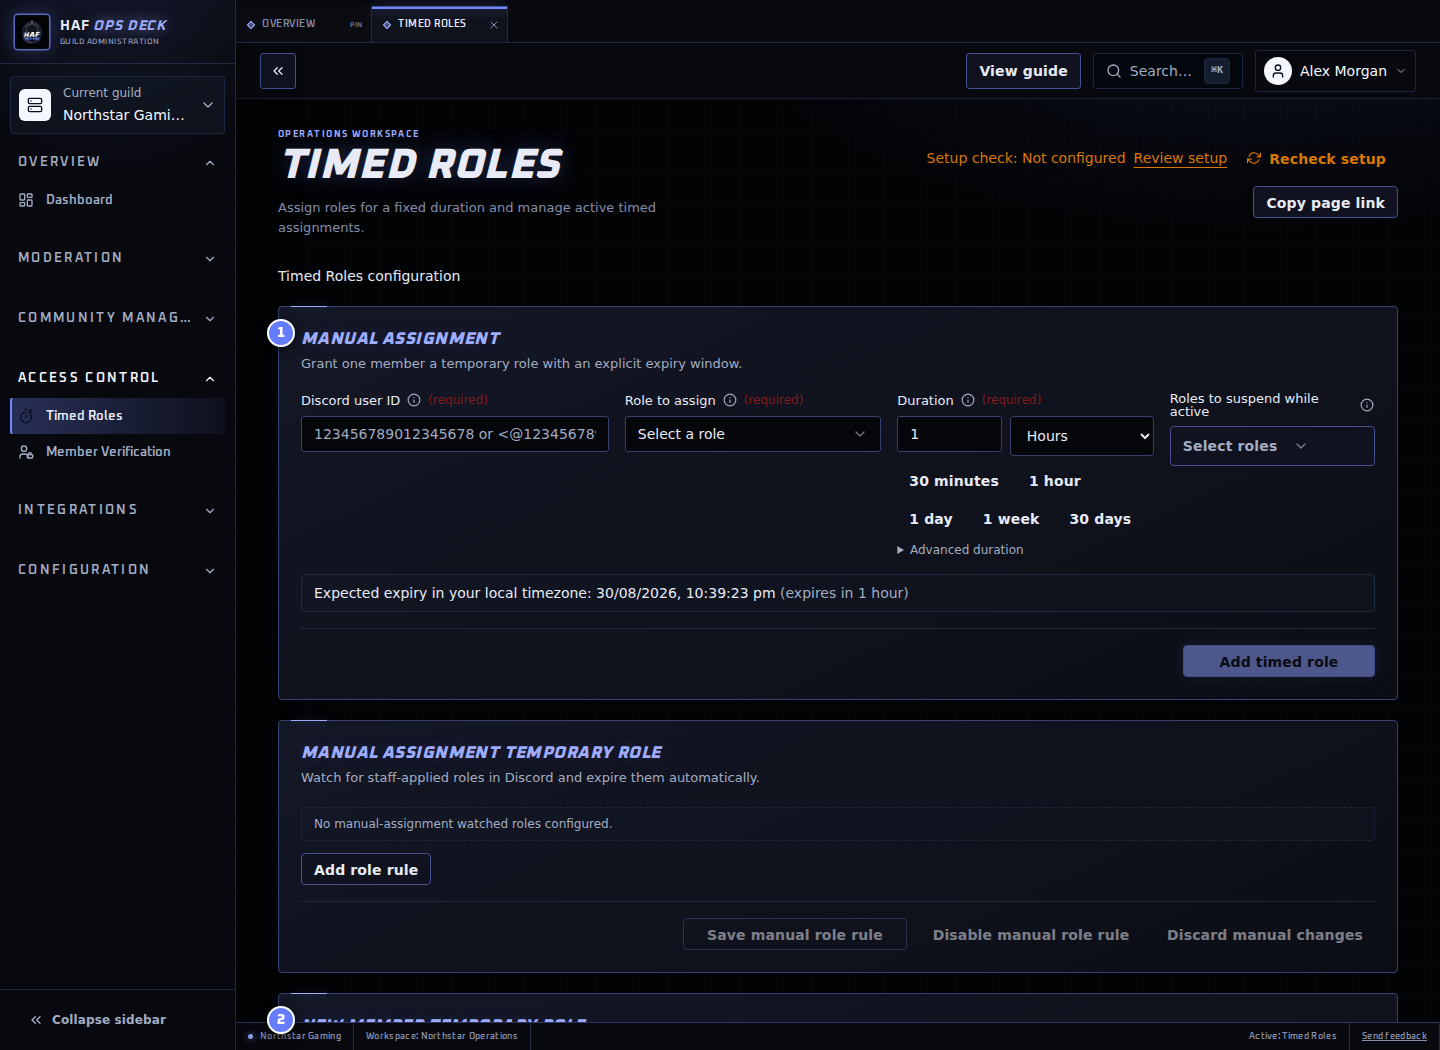Click the search magnifier icon

(x=1114, y=71)
